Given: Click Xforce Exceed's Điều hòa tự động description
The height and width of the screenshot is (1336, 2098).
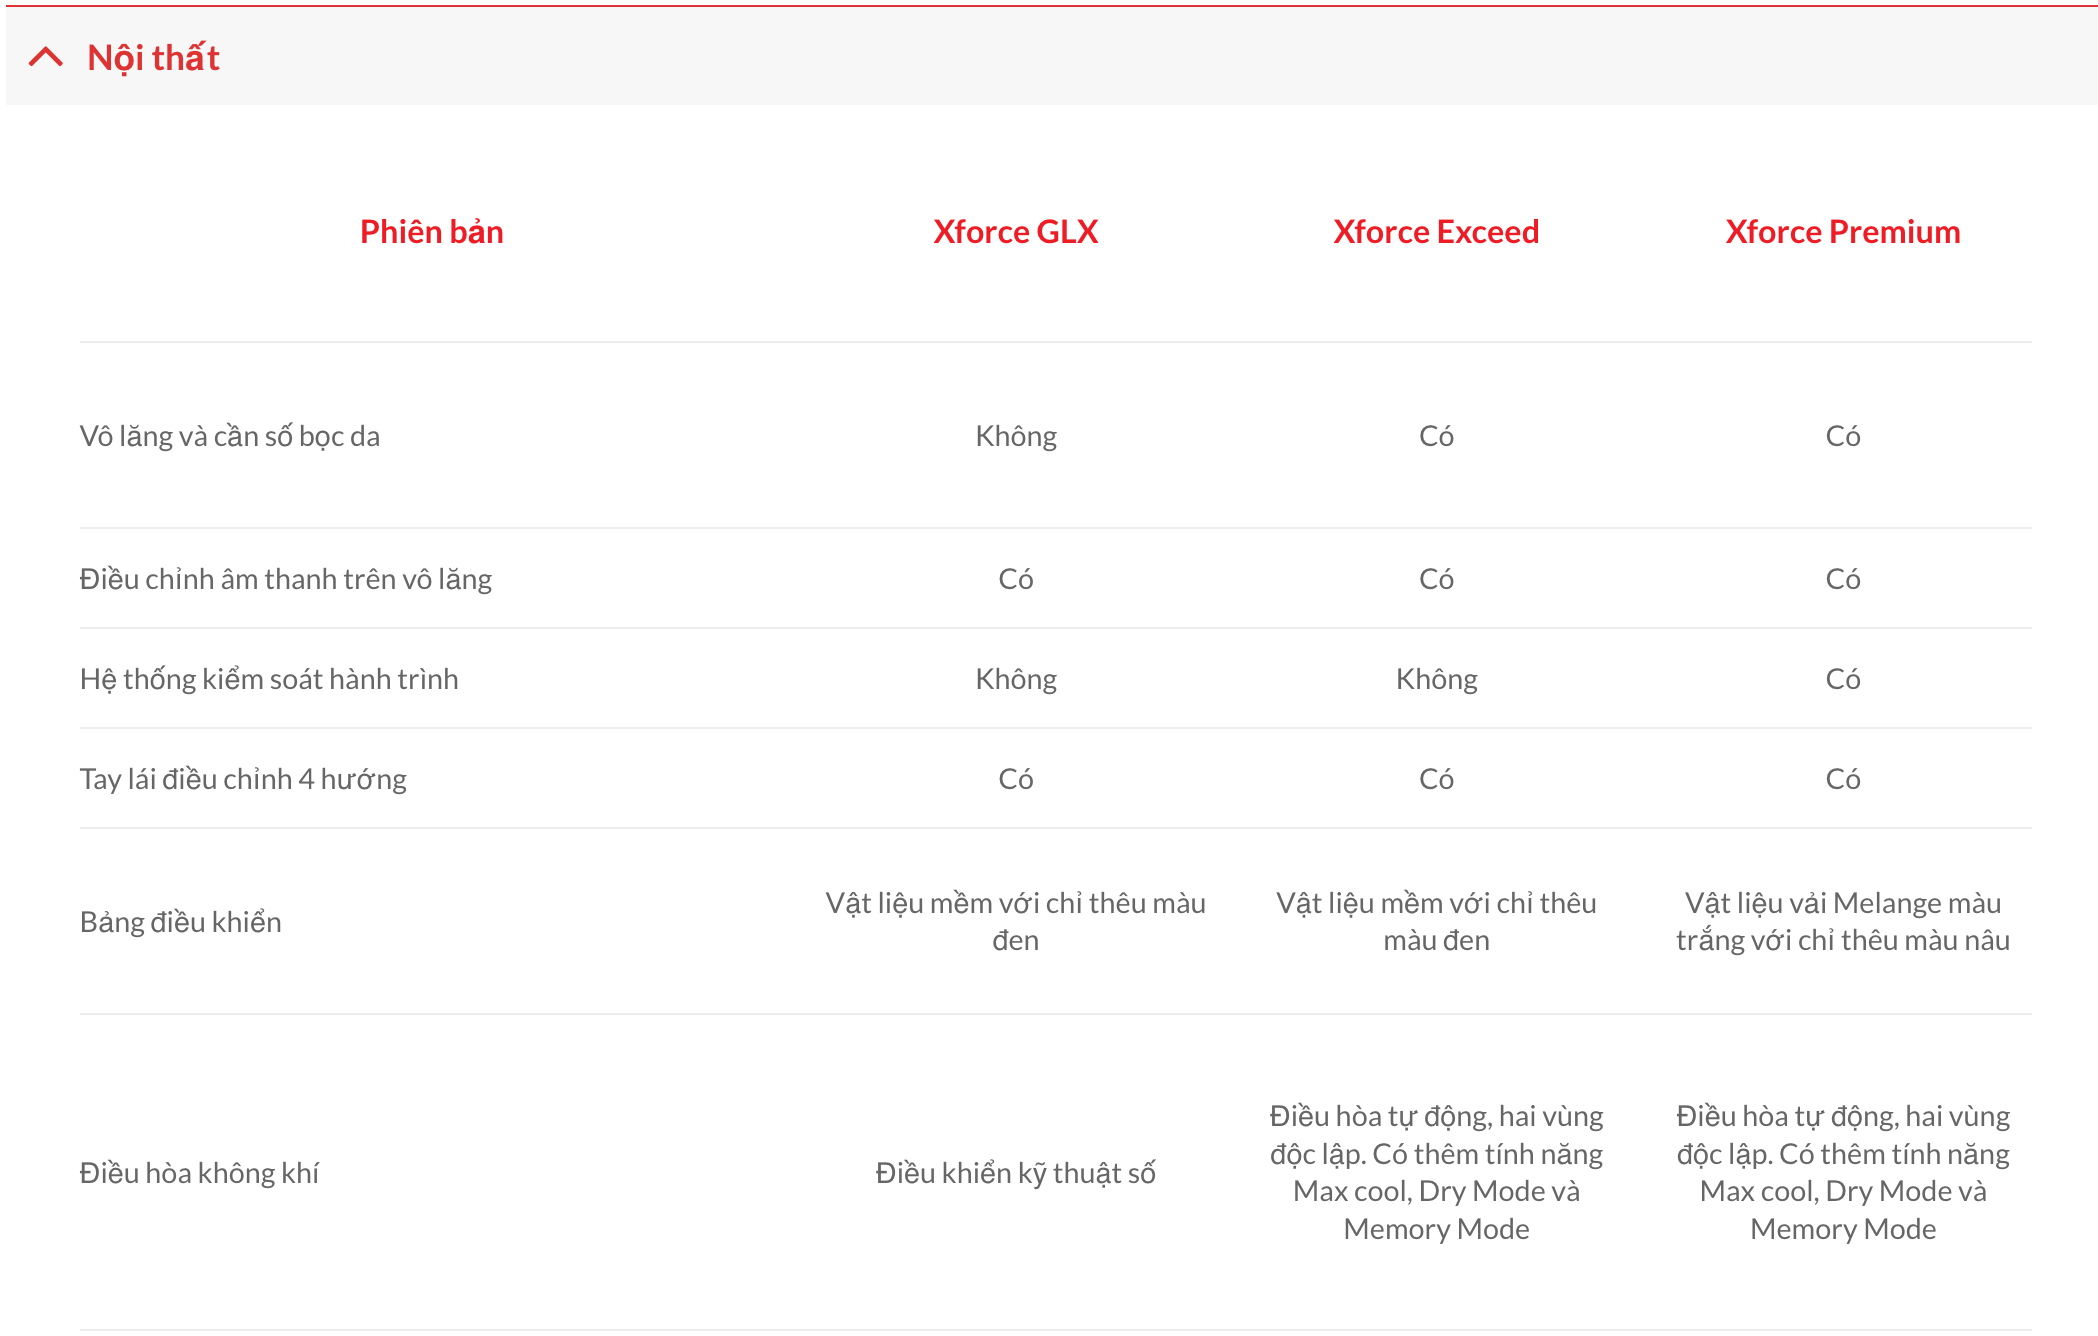Looking at the screenshot, I should (x=1436, y=1172).
